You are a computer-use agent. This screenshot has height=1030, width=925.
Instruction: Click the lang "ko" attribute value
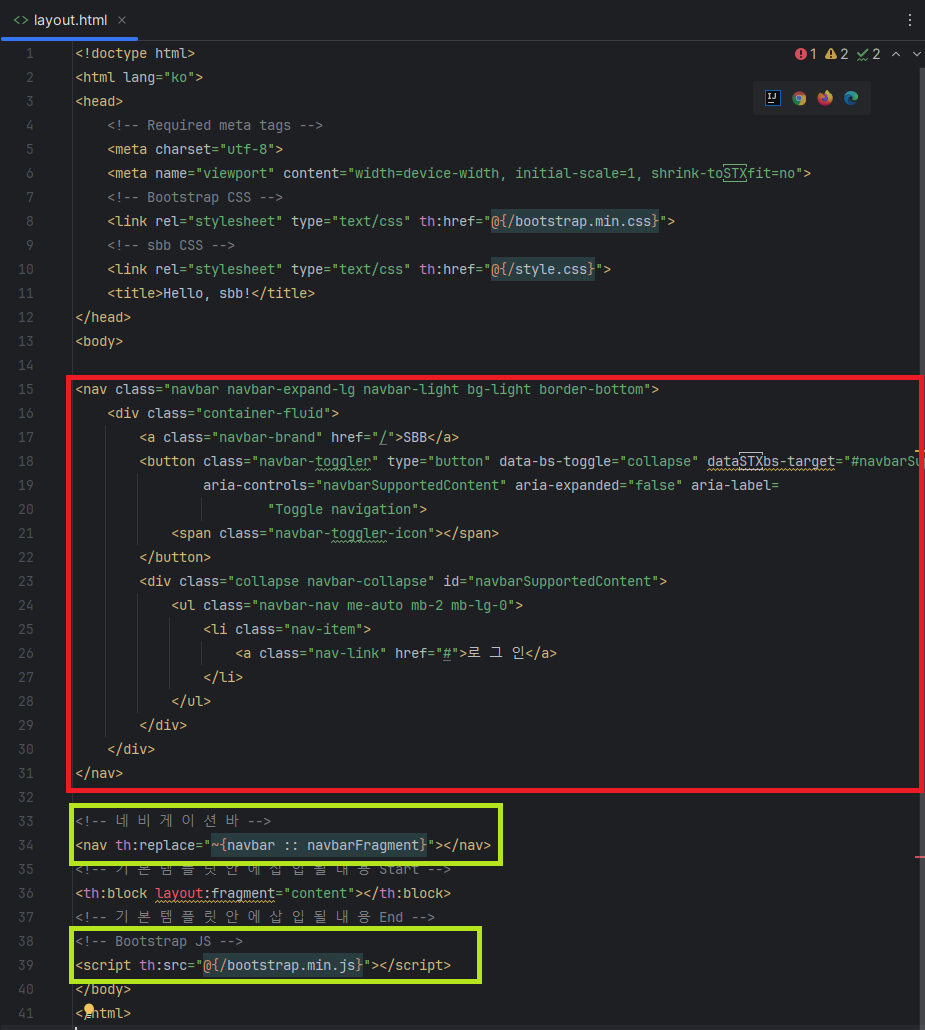point(179,78)
